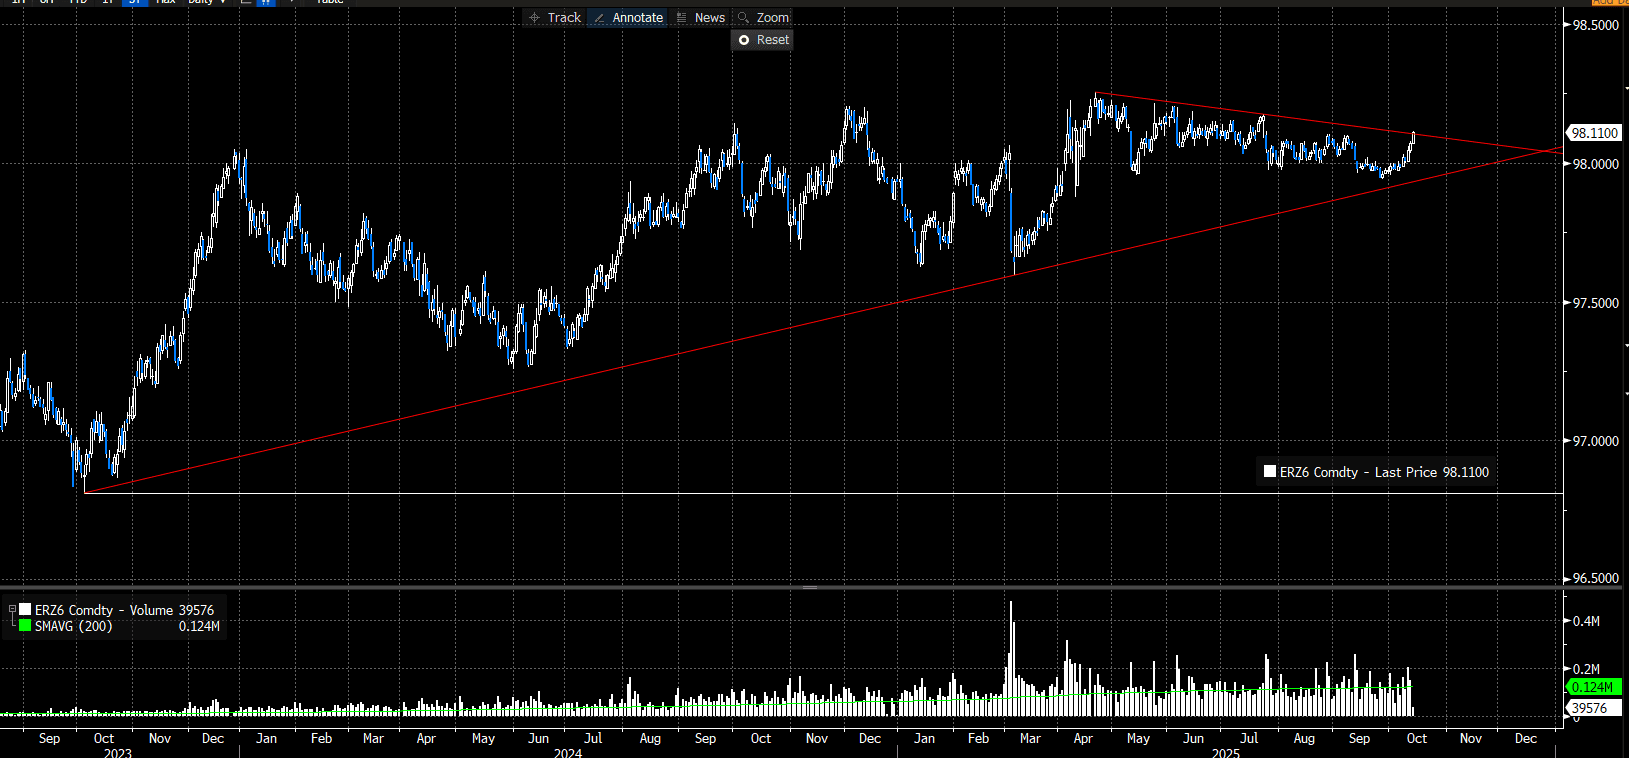The width and height of the screenshot is (1629, 758).
Task: Select the YTD range option
Action: coord(78,2)
